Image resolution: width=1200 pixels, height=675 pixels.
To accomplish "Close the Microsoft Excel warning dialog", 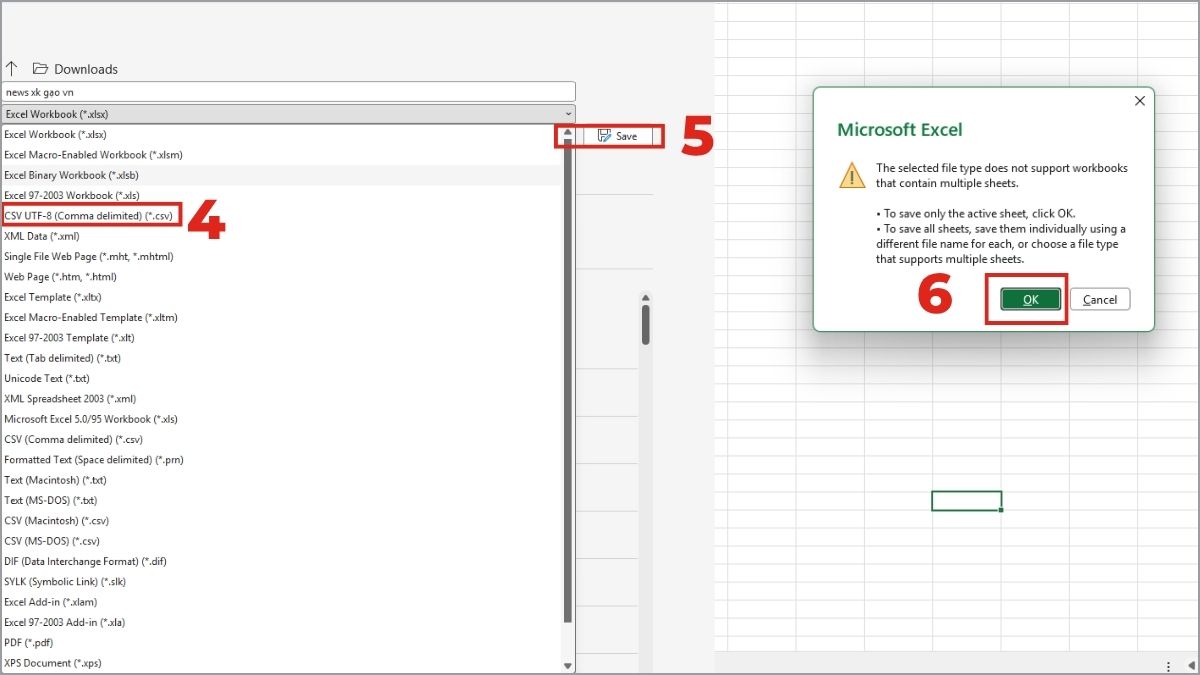I will (x=1139, y=101).
